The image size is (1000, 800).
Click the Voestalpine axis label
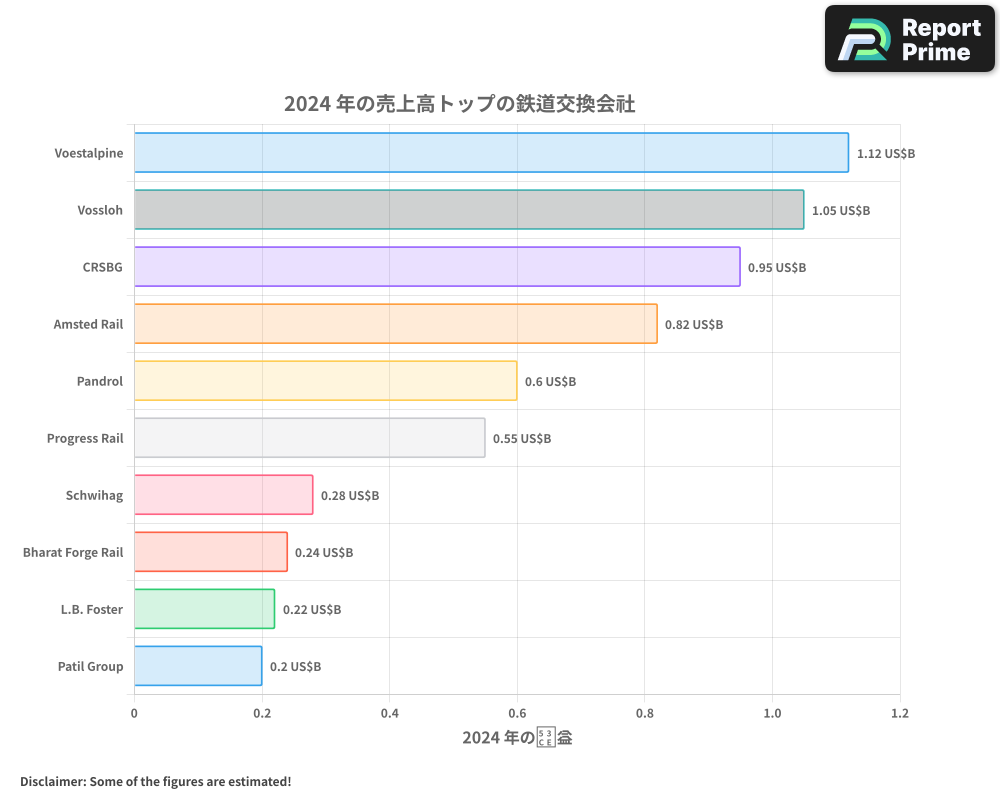coord(88,153)
